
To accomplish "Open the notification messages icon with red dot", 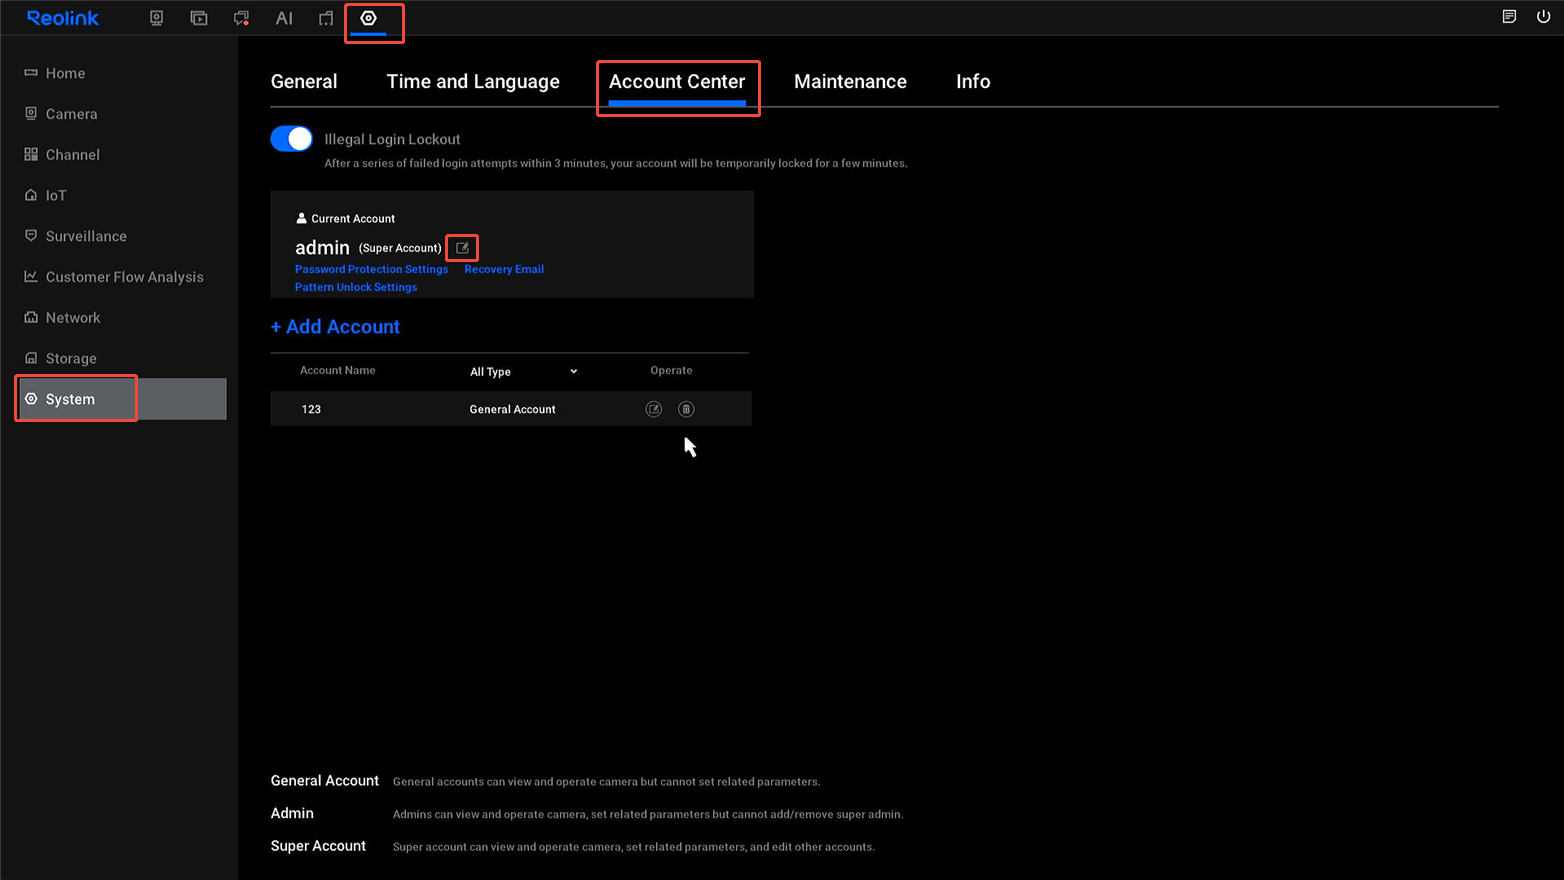I will (240, 17).
